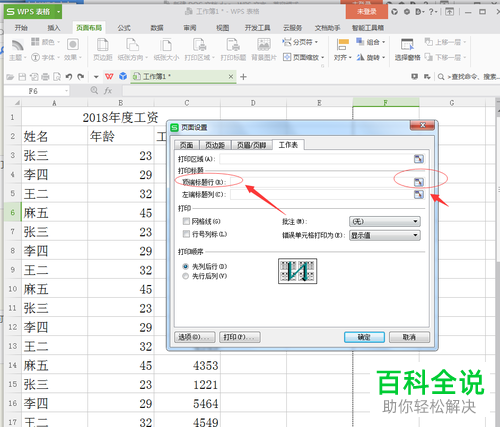Expand the name box dropdown showing F6

click(x=66, y=91)
